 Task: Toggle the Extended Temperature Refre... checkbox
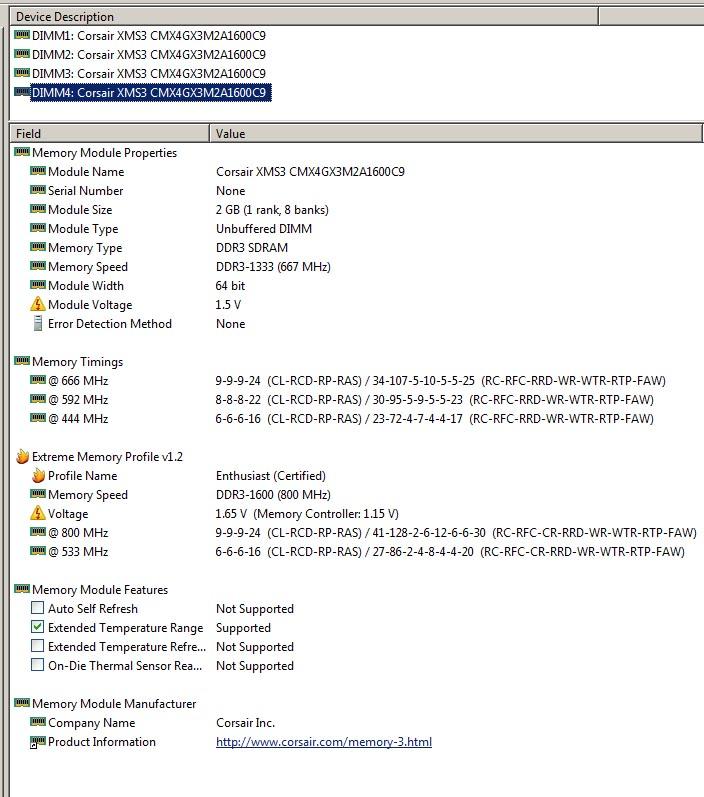click(x=37, y=646)
